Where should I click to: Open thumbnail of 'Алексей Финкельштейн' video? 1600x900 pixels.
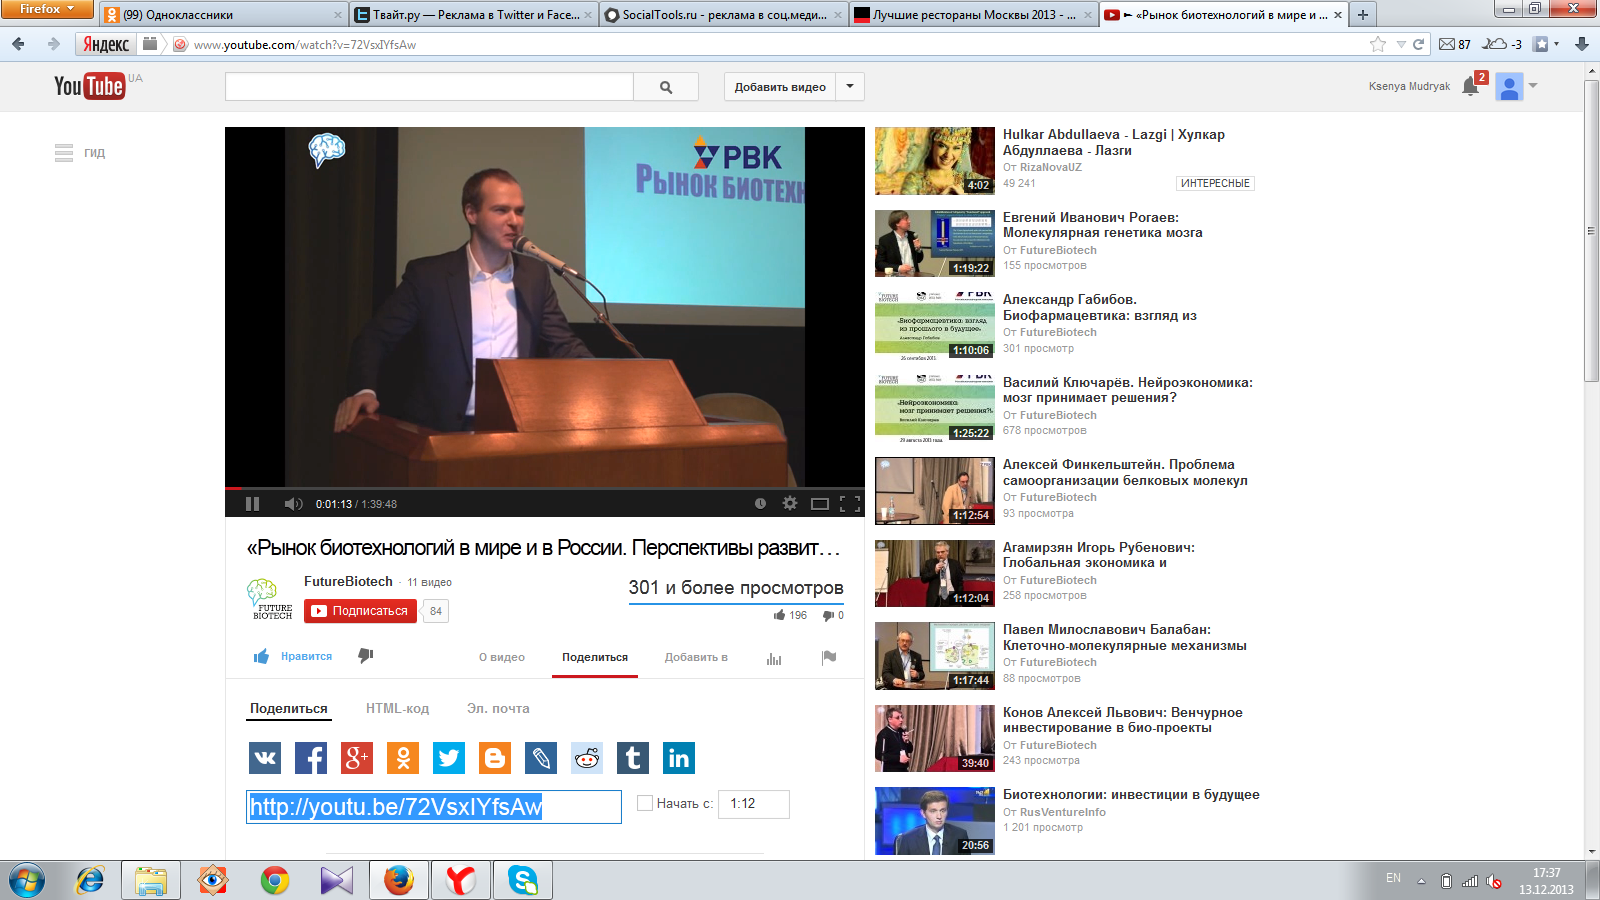935,491
